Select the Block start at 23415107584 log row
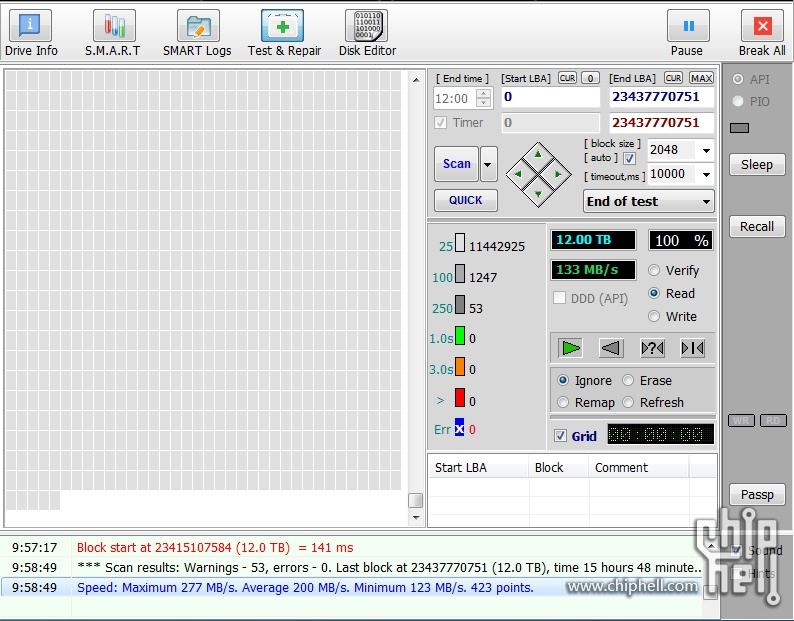This screenshot has width=794, height=621. click(351, 548)
